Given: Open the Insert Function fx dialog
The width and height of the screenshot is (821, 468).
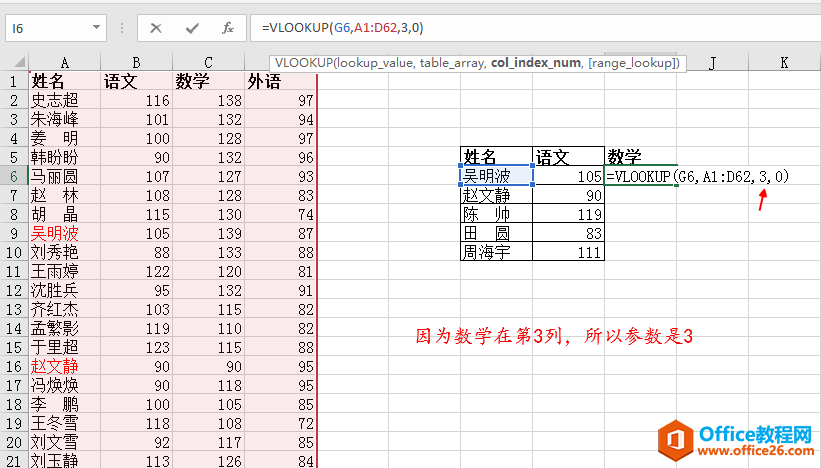Looking at the screenshot, I should point(228,28).
